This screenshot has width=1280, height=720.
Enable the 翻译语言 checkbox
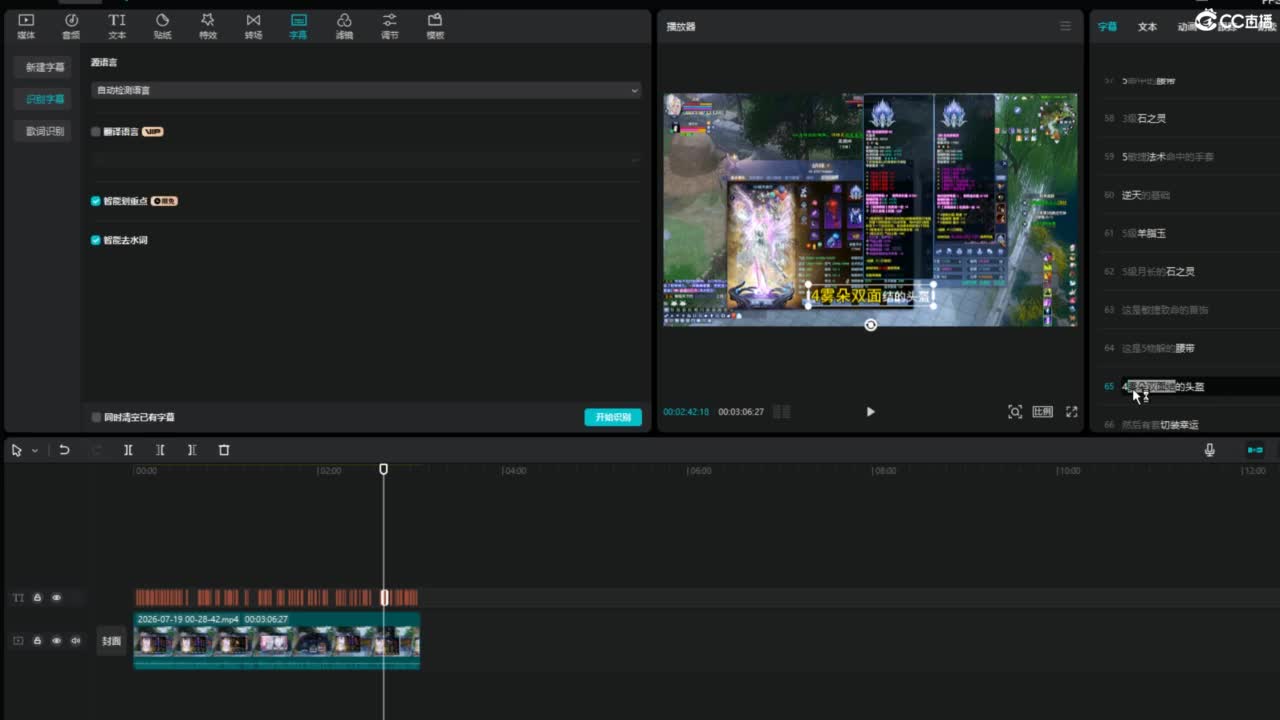pos(96,131)
